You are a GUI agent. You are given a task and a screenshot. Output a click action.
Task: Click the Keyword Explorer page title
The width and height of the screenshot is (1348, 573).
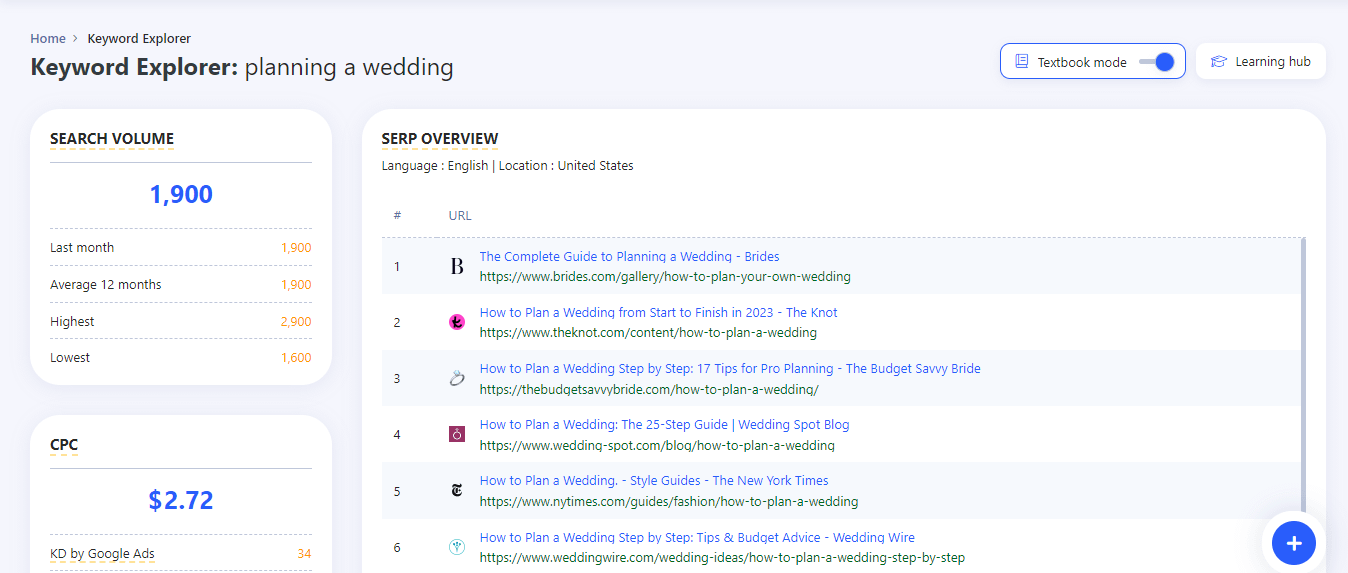pyautogui.click(x=242, y=68)
